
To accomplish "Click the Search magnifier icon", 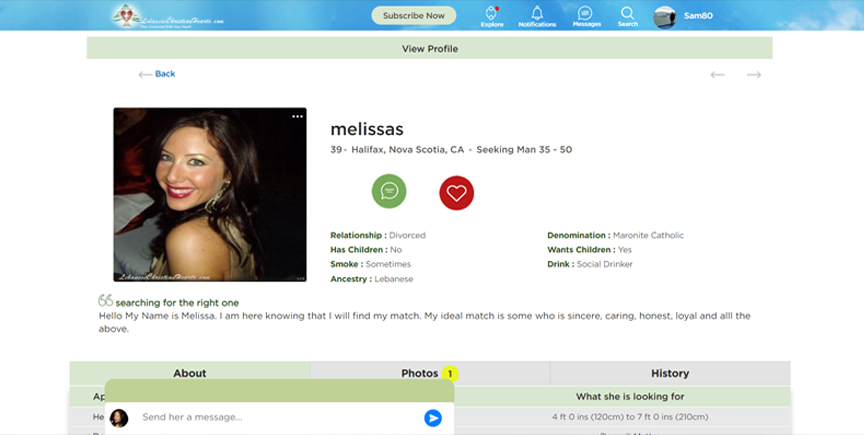I will (627, 15).
